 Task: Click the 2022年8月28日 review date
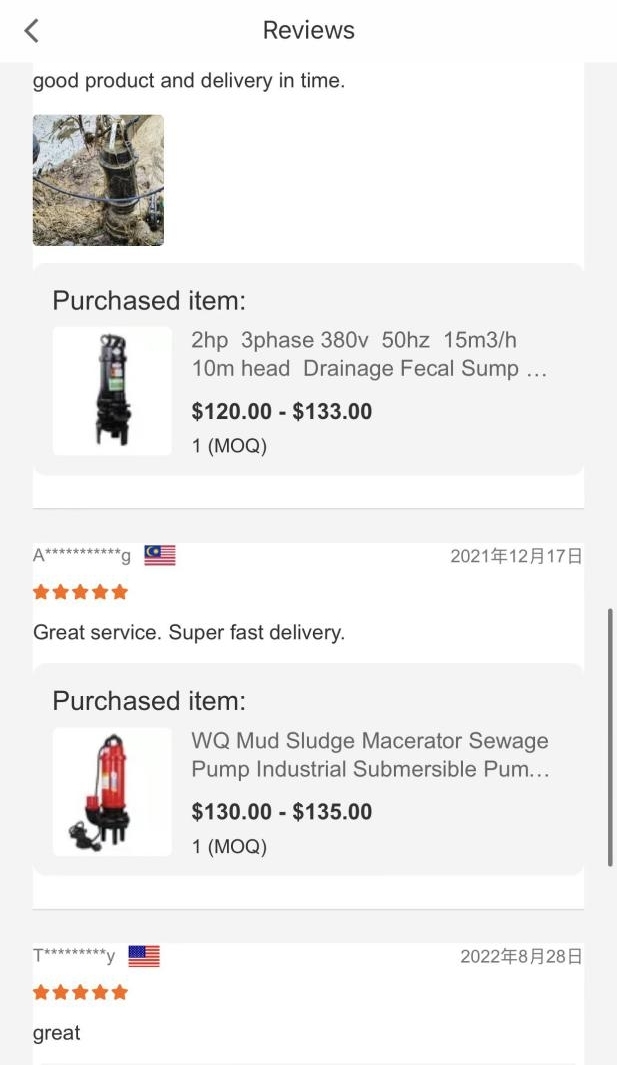(x=522, y=956)
